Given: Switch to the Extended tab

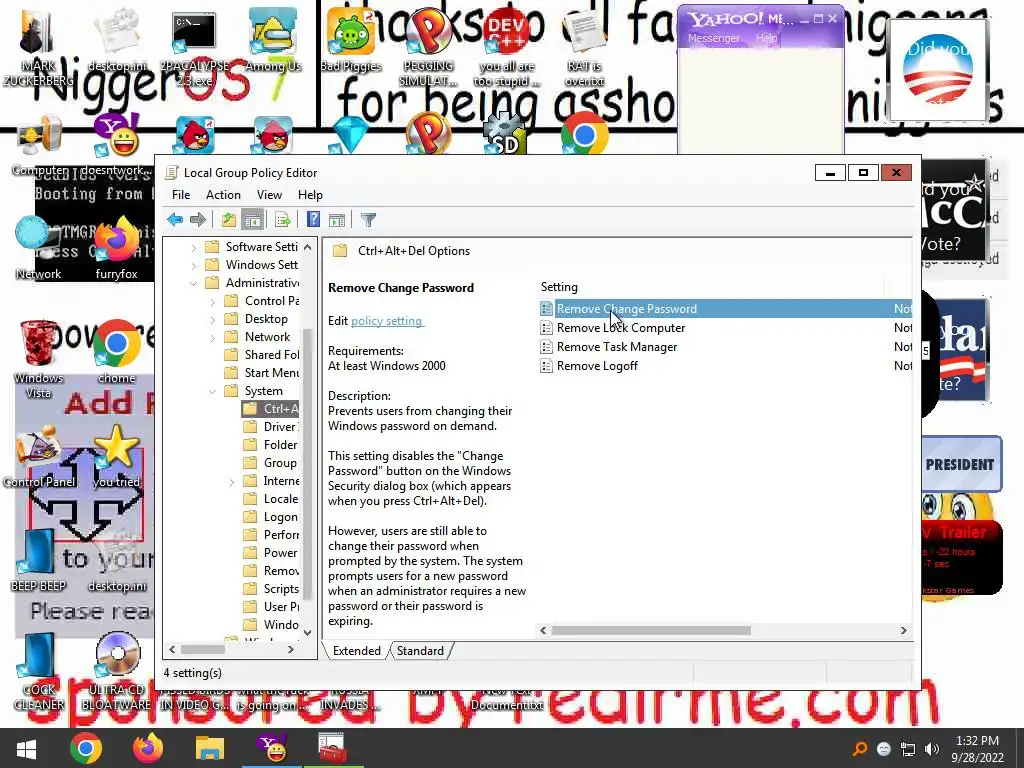Looking at the screenshot, I should 357,650.
